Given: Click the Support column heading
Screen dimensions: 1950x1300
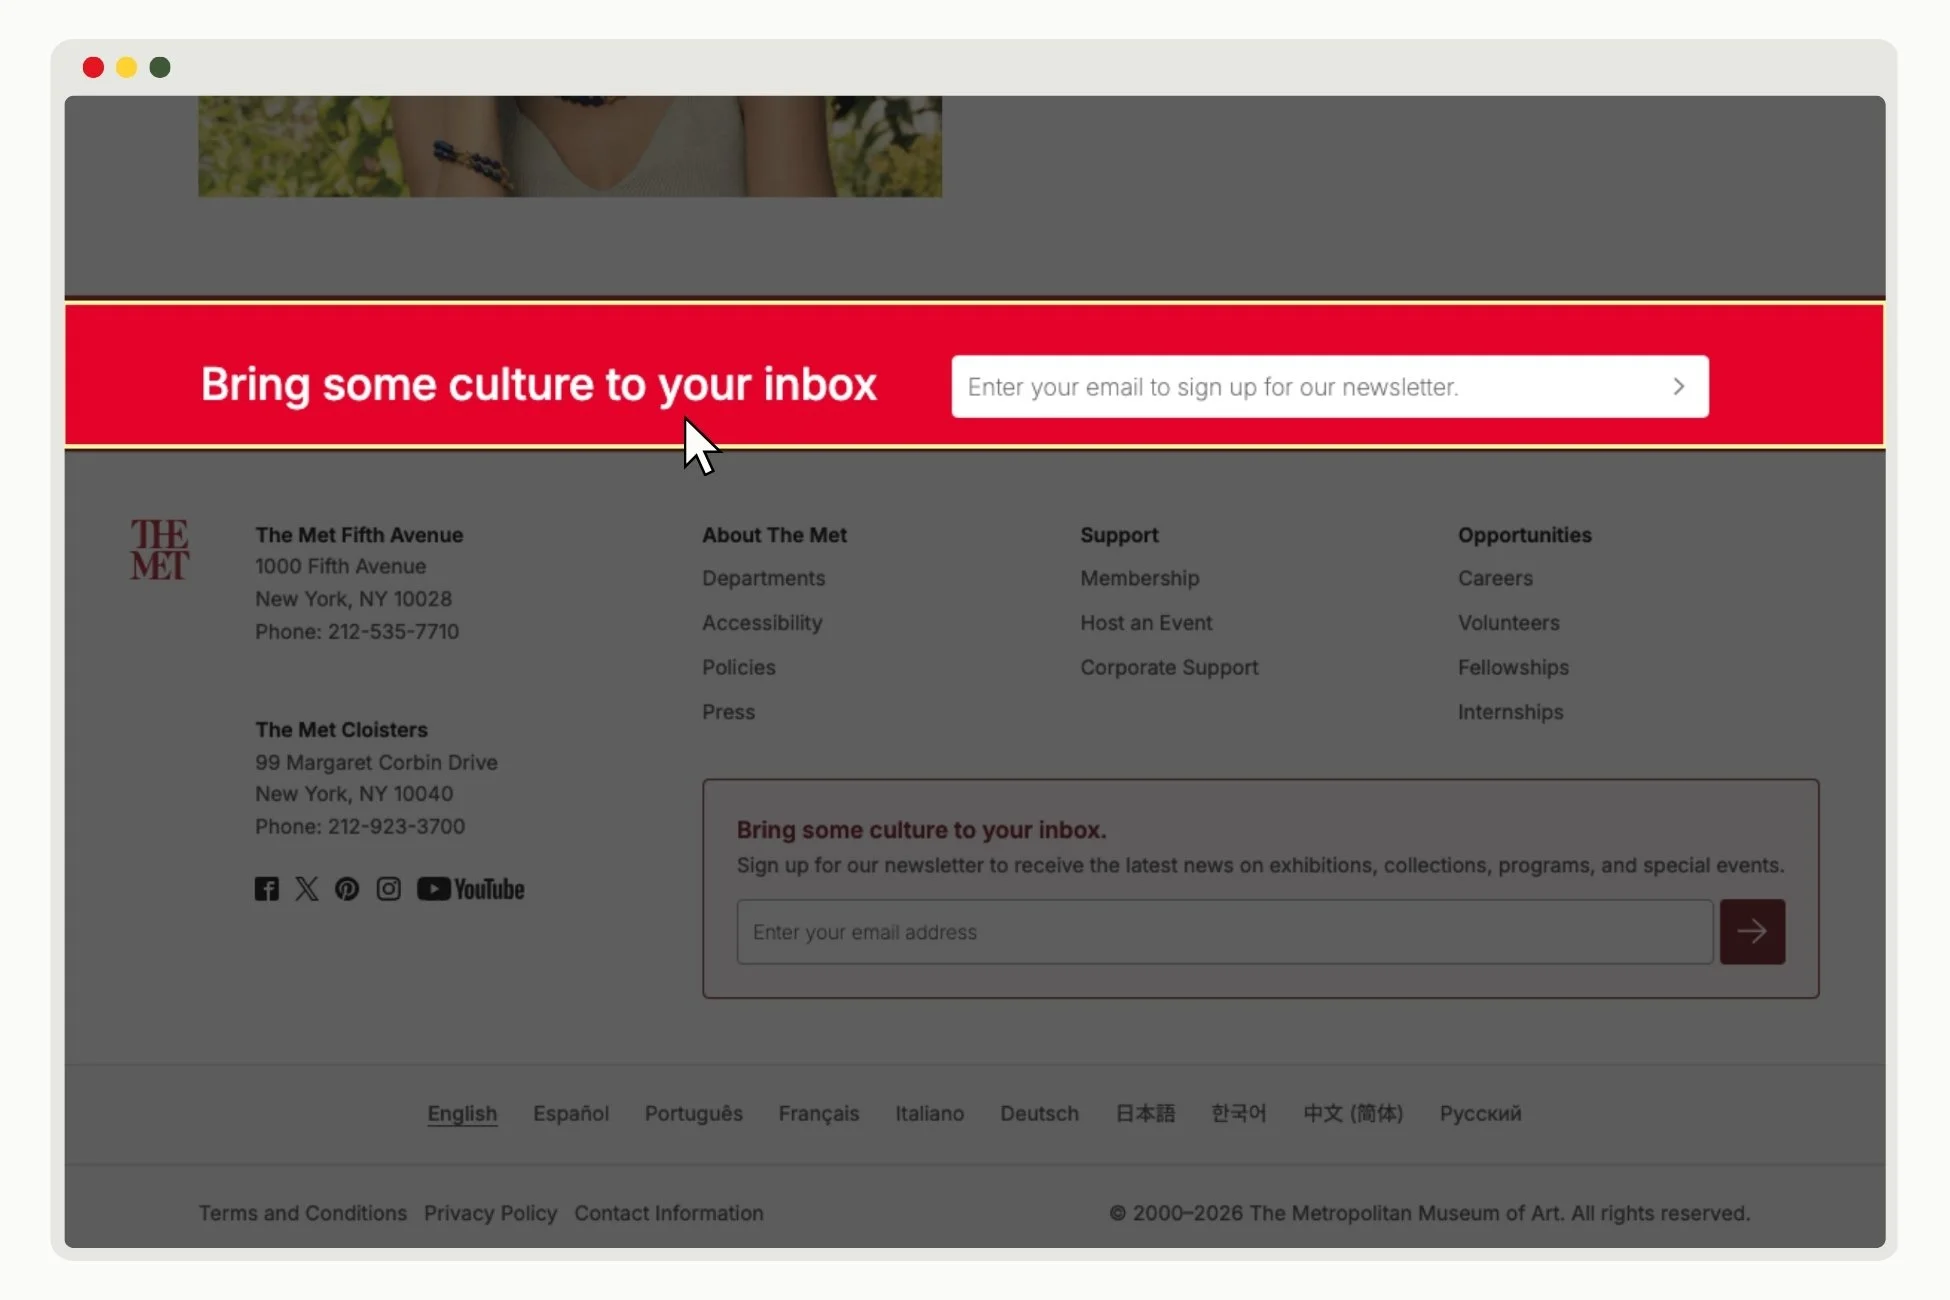Looking at the screenshot, I should click(x=1119, y=535).
